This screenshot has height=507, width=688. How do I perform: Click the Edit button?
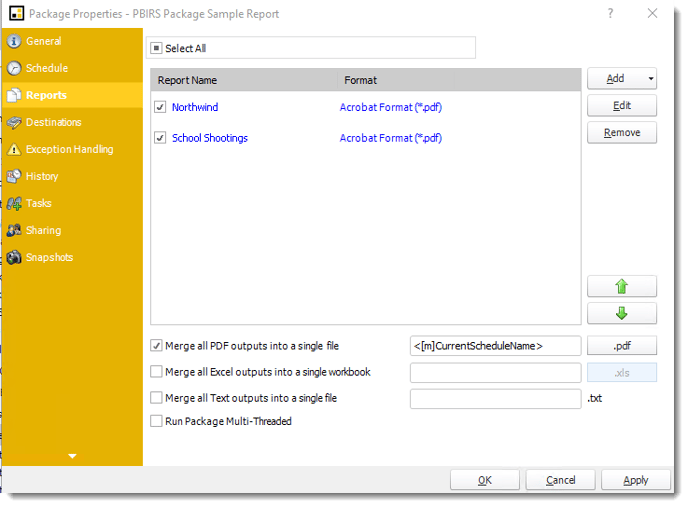point(621,106)
